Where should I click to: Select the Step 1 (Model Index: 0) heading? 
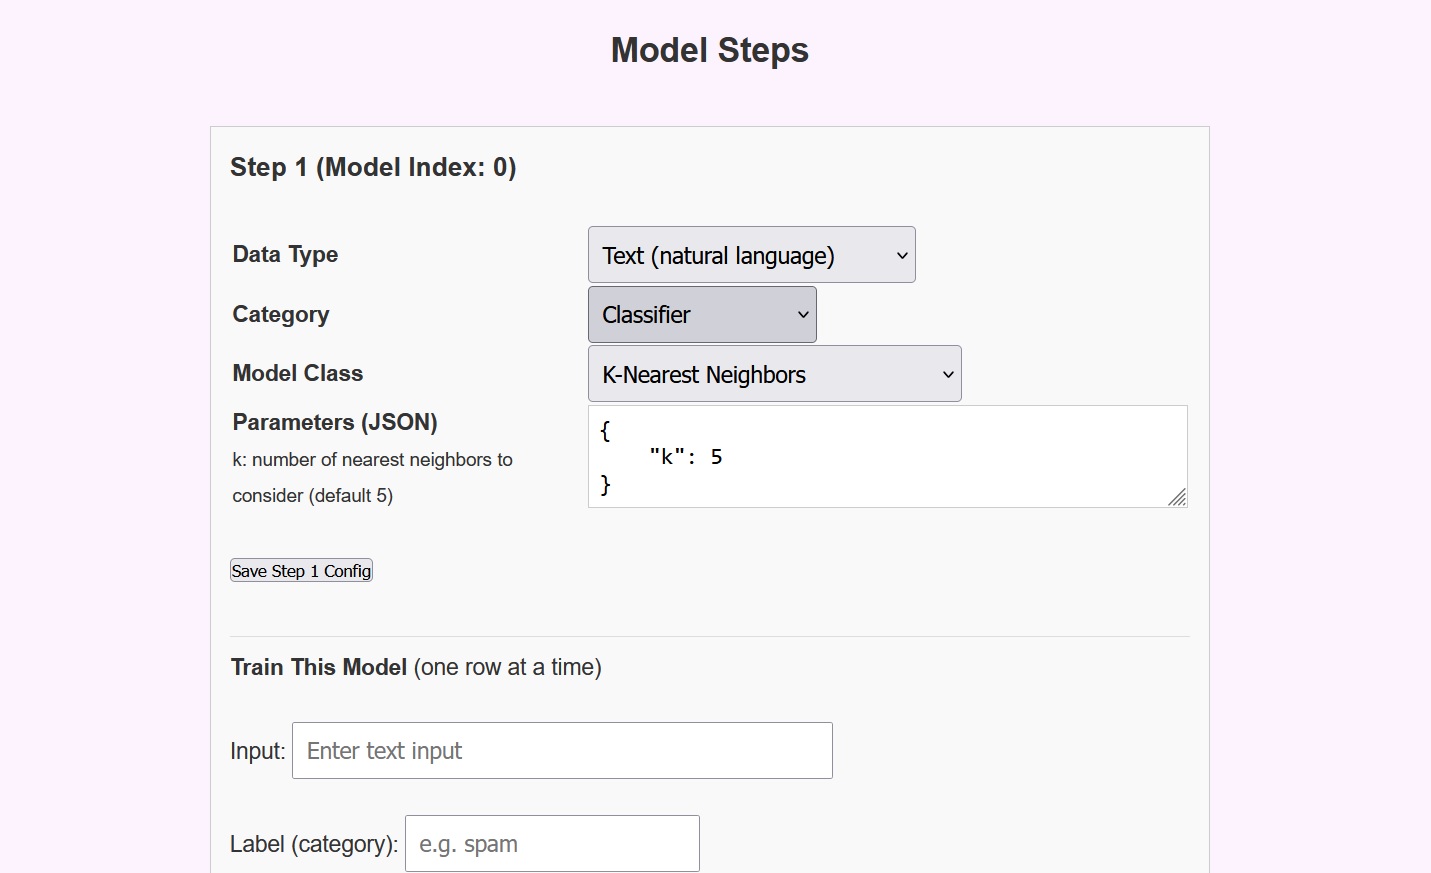(373, 167)
